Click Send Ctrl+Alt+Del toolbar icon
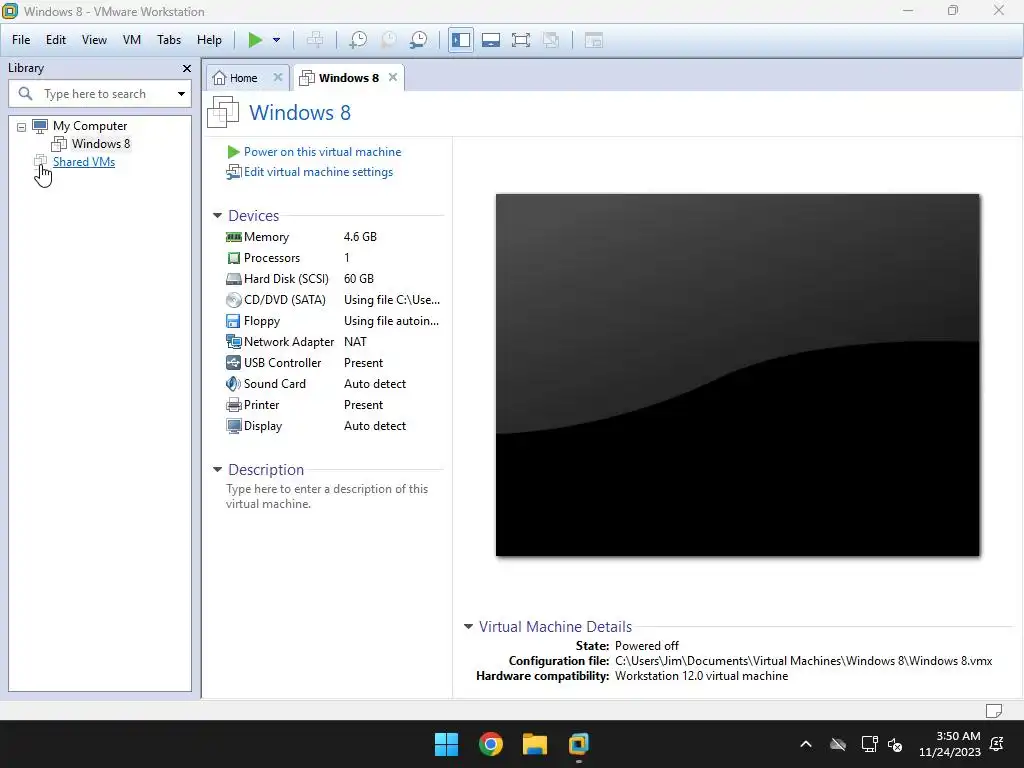The width and height of the screenshot is (1024, 768). click(x=315, y=40)
